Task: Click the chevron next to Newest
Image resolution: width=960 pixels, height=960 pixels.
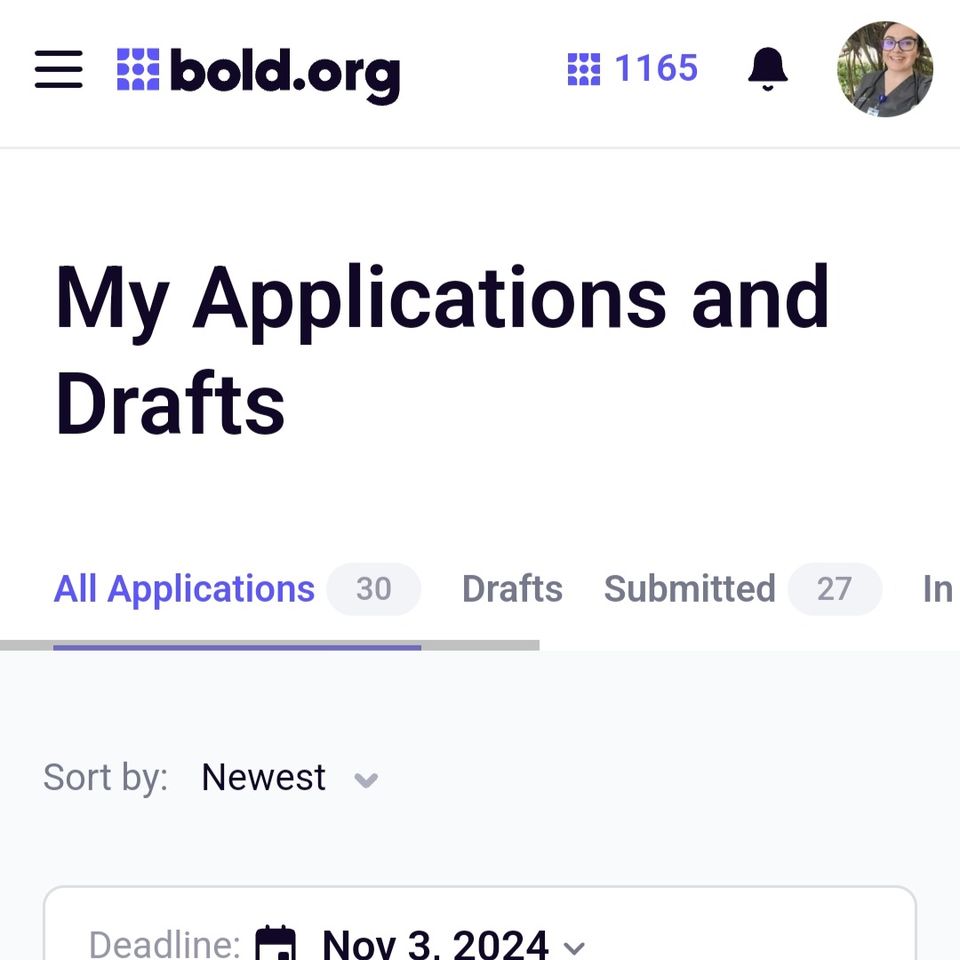Action: [x=366, y=780]
